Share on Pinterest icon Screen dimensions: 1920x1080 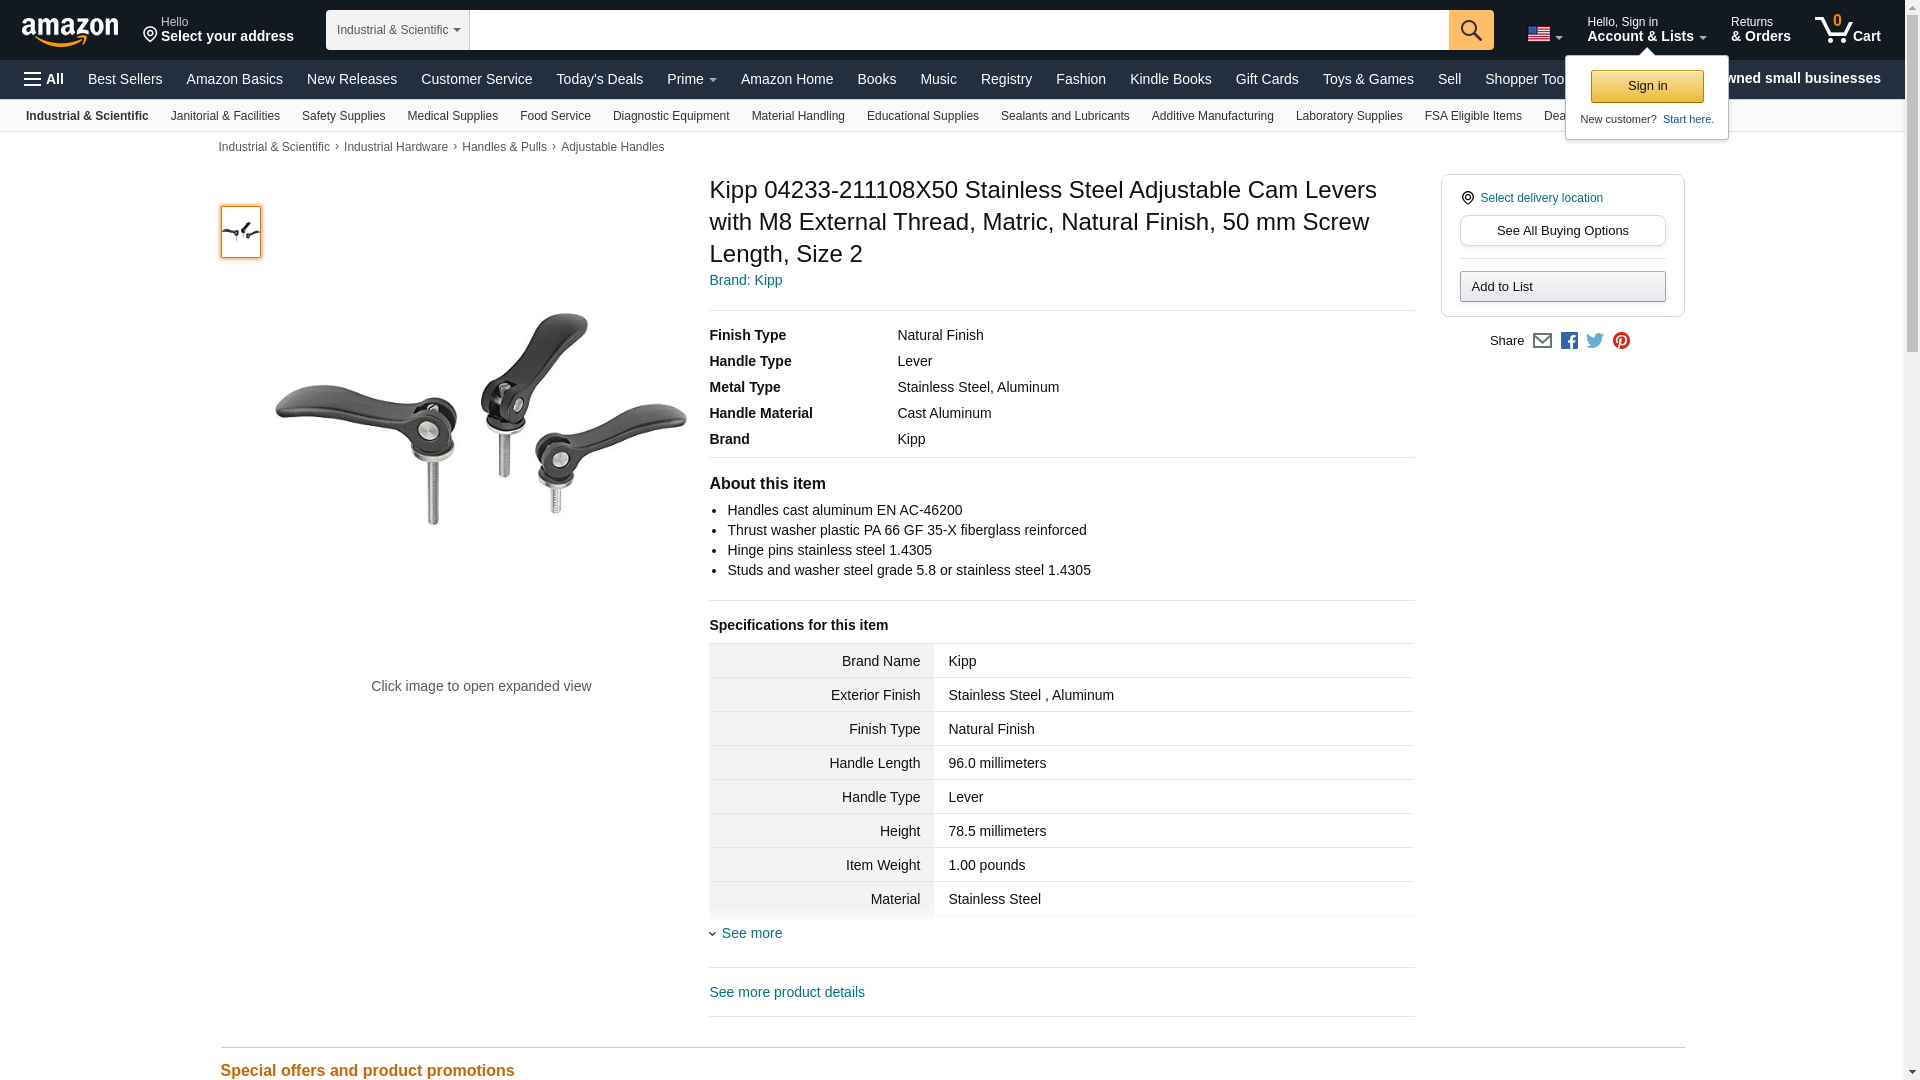[1621, 341]
